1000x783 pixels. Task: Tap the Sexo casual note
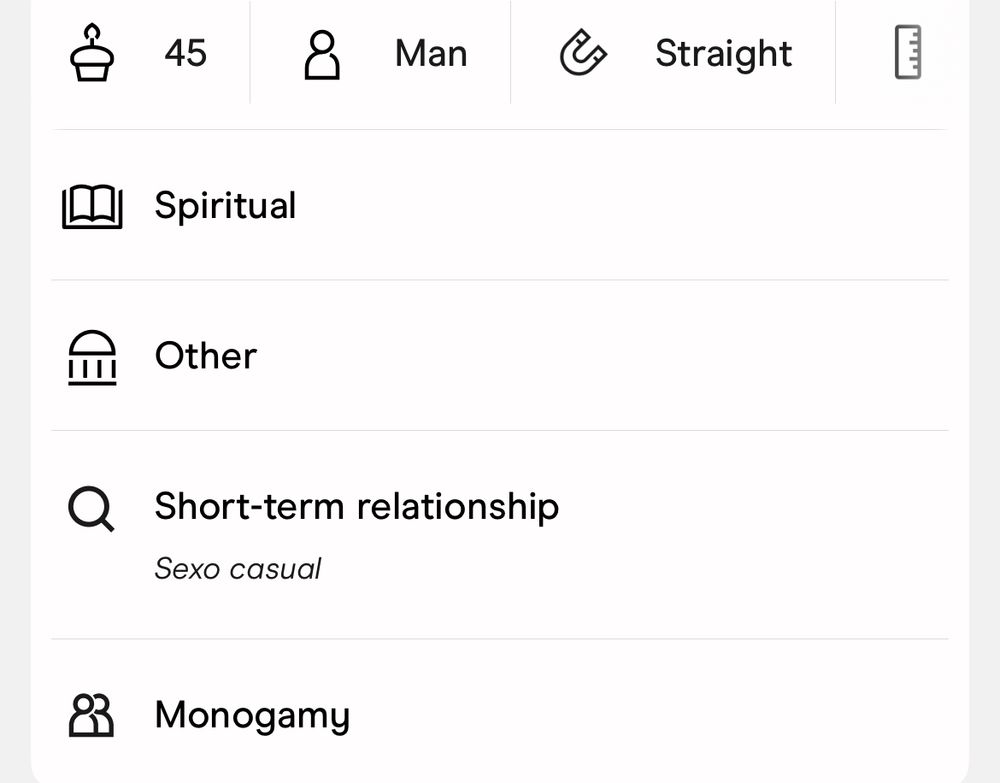coord(238,569)
